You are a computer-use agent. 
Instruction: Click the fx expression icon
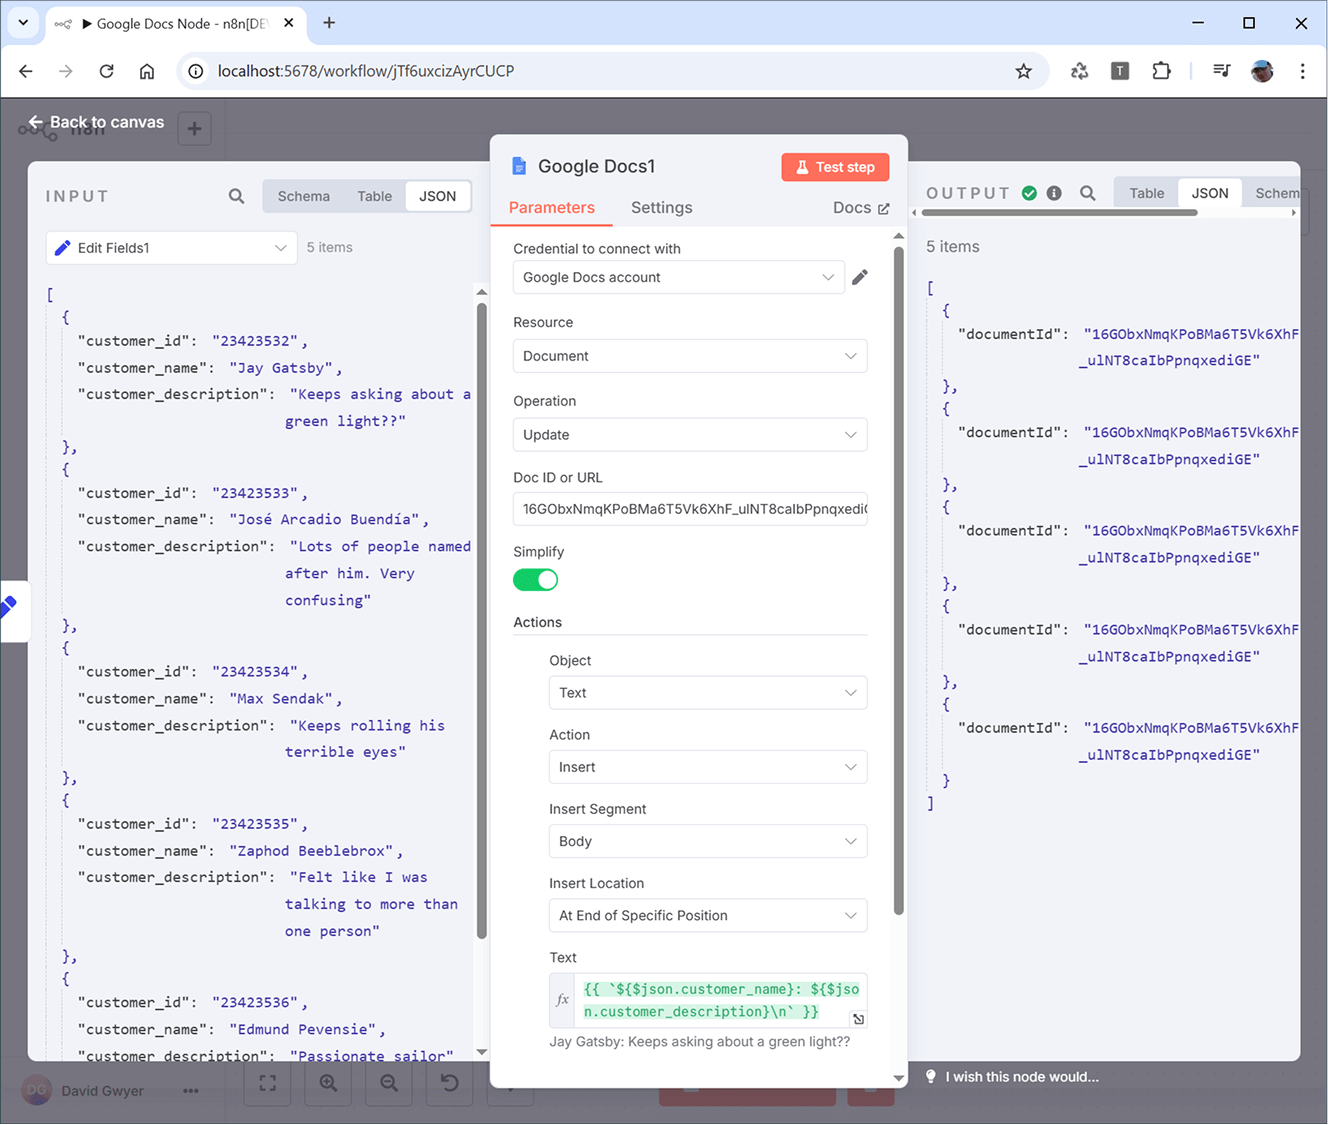[562, 1000]
